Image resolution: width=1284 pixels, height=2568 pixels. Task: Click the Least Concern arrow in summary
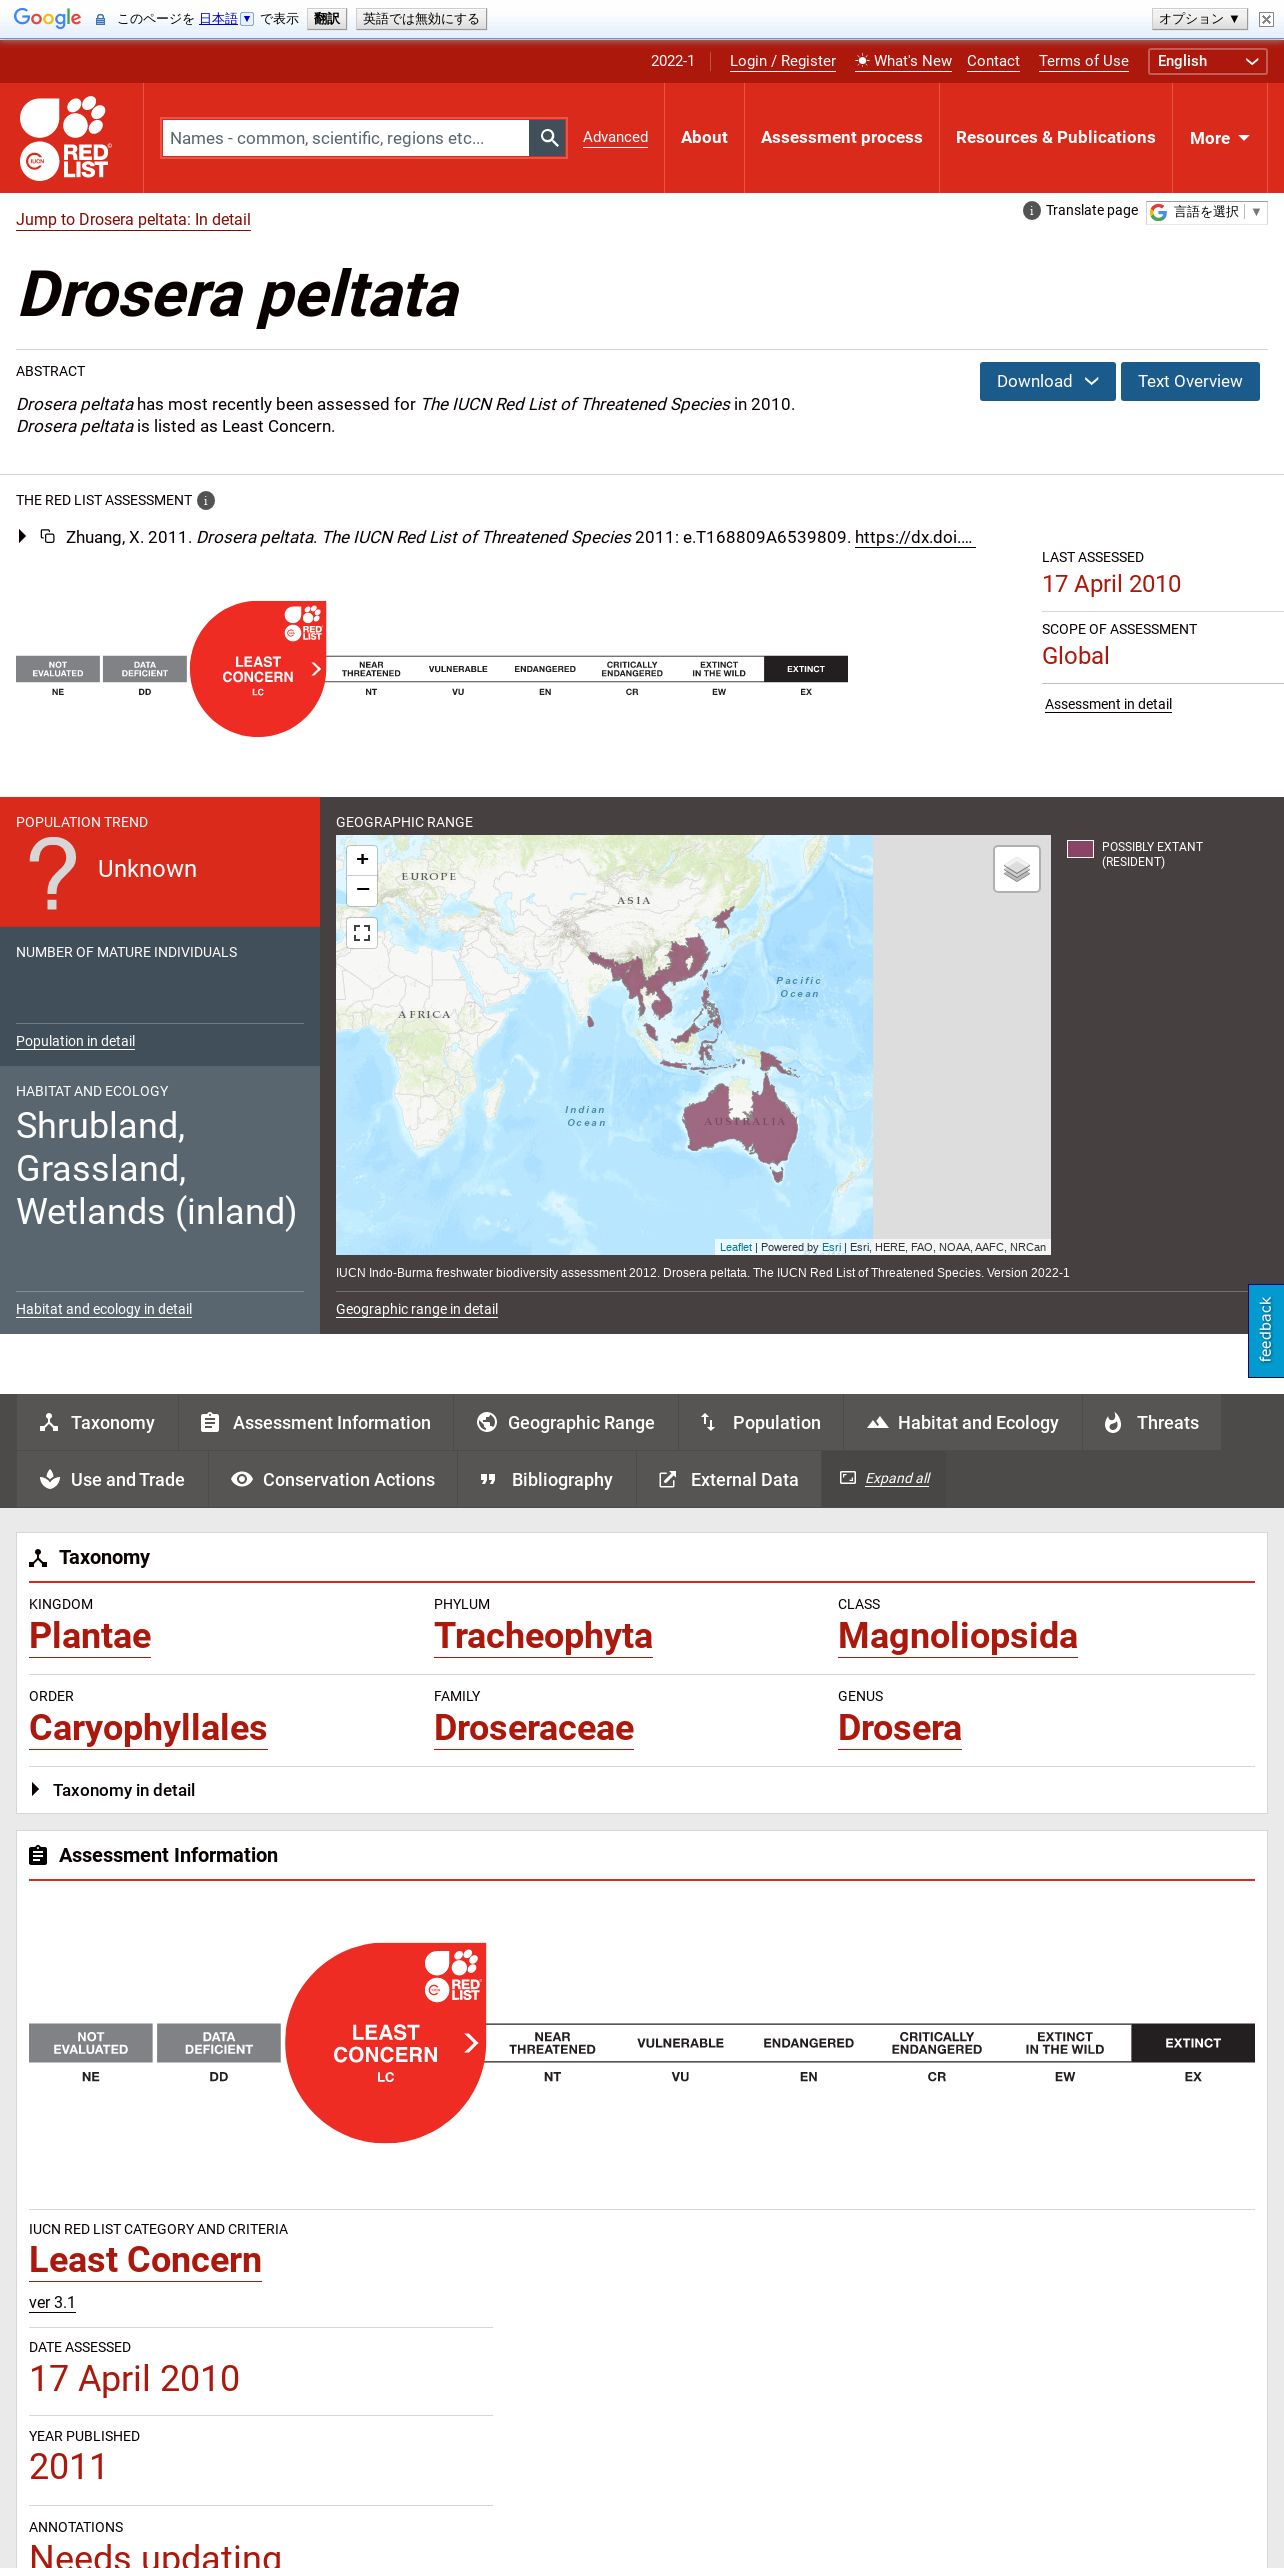pyautogui.click(x=316, y=669)
